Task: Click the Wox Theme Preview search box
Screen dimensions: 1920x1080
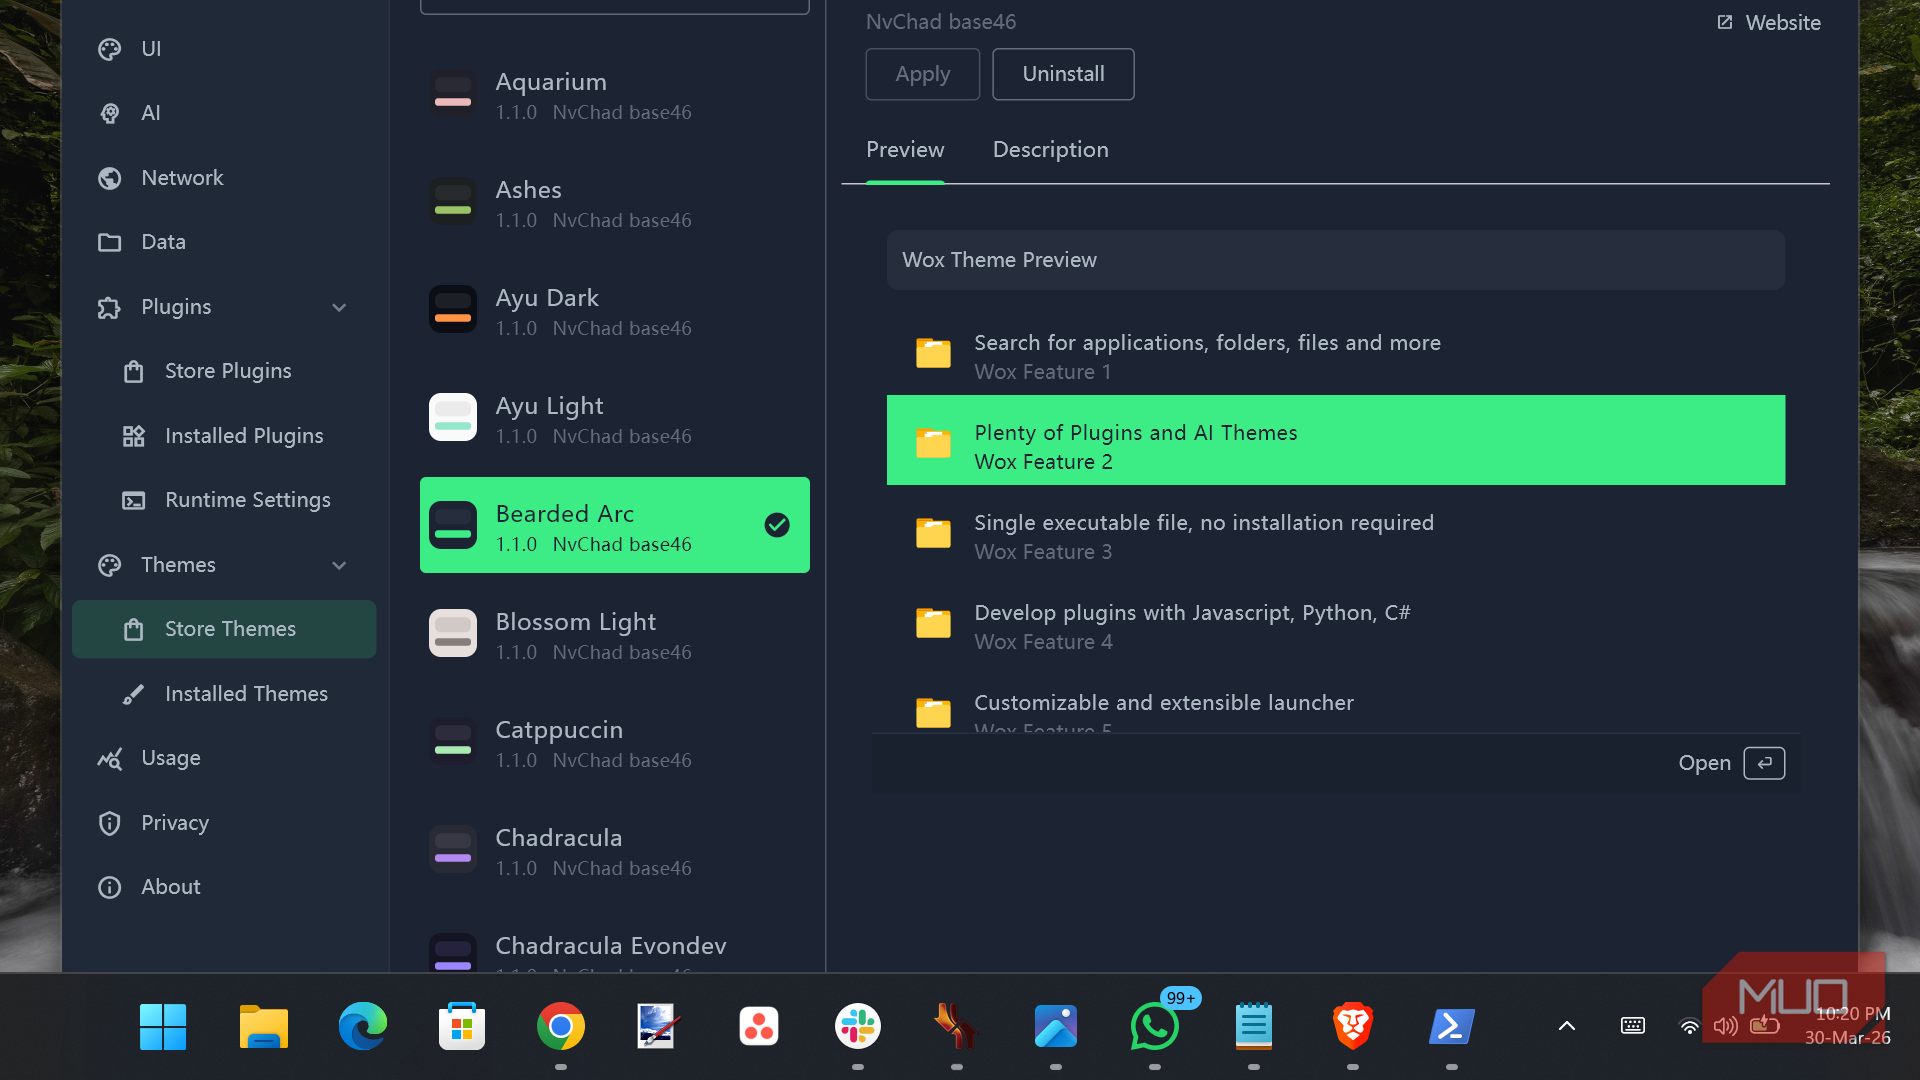Action: (x=1336, y=260)
